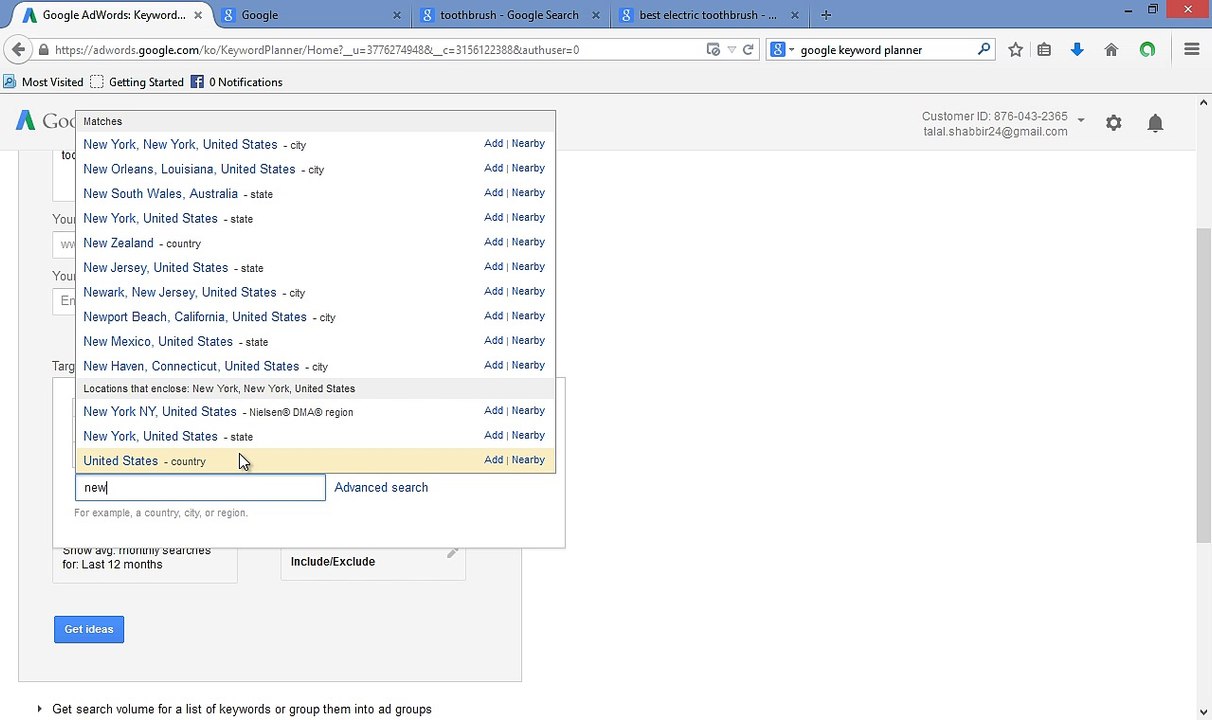
Task: Open URL history dropdown arrow
Action: pyautogui.click(x=732, y=49)
